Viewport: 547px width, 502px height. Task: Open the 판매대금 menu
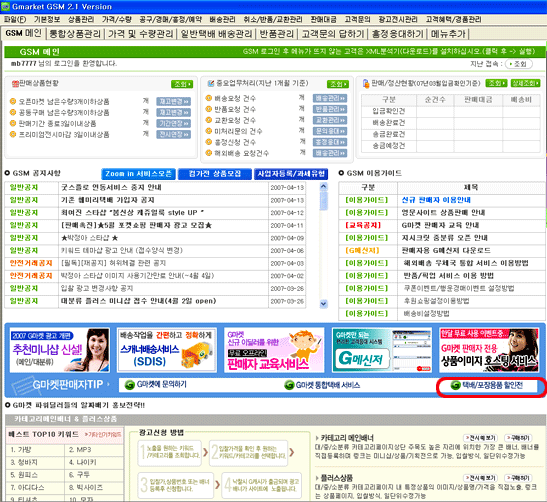[x=323, y=20]
